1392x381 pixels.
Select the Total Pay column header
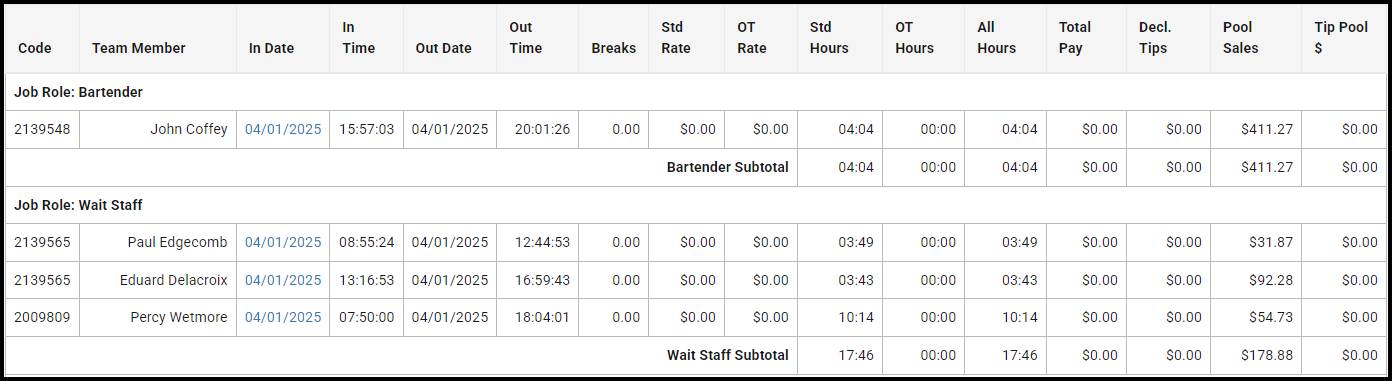tap(1075, 38)
